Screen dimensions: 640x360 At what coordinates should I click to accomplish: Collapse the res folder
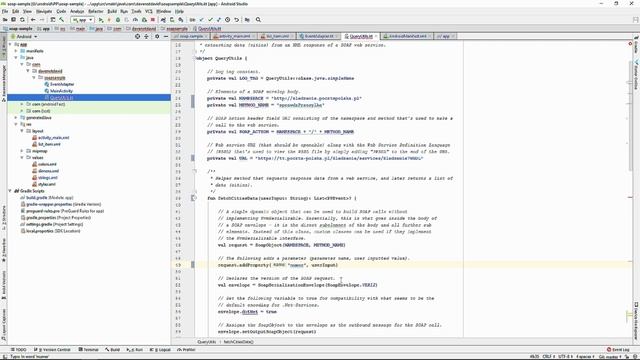16,124
